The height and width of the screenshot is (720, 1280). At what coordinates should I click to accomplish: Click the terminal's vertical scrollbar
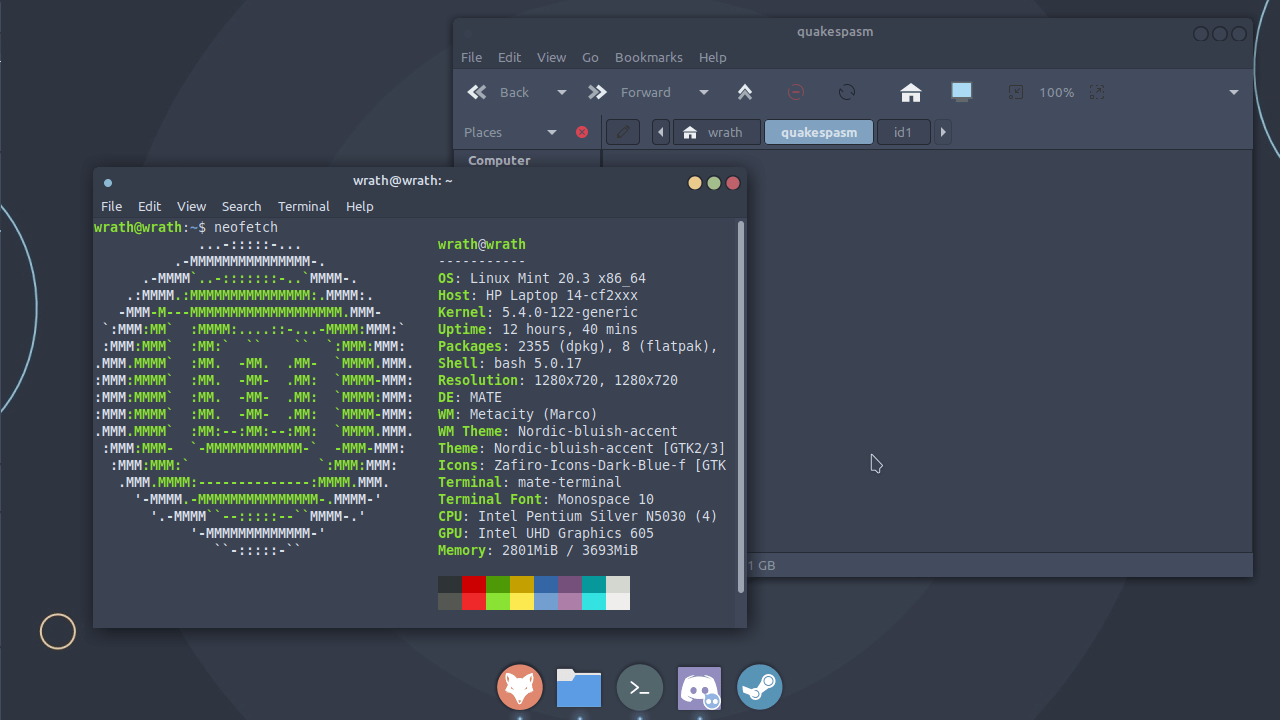(741, 408)
